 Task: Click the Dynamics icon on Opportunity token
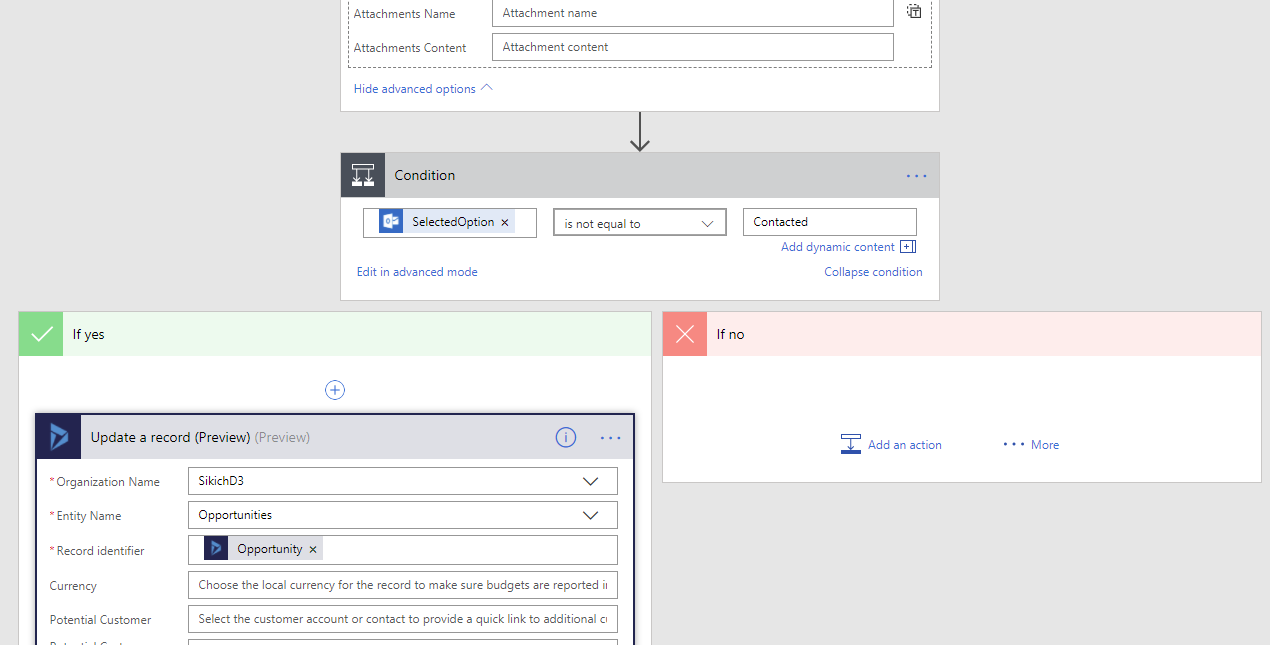(x=214, y=548)
